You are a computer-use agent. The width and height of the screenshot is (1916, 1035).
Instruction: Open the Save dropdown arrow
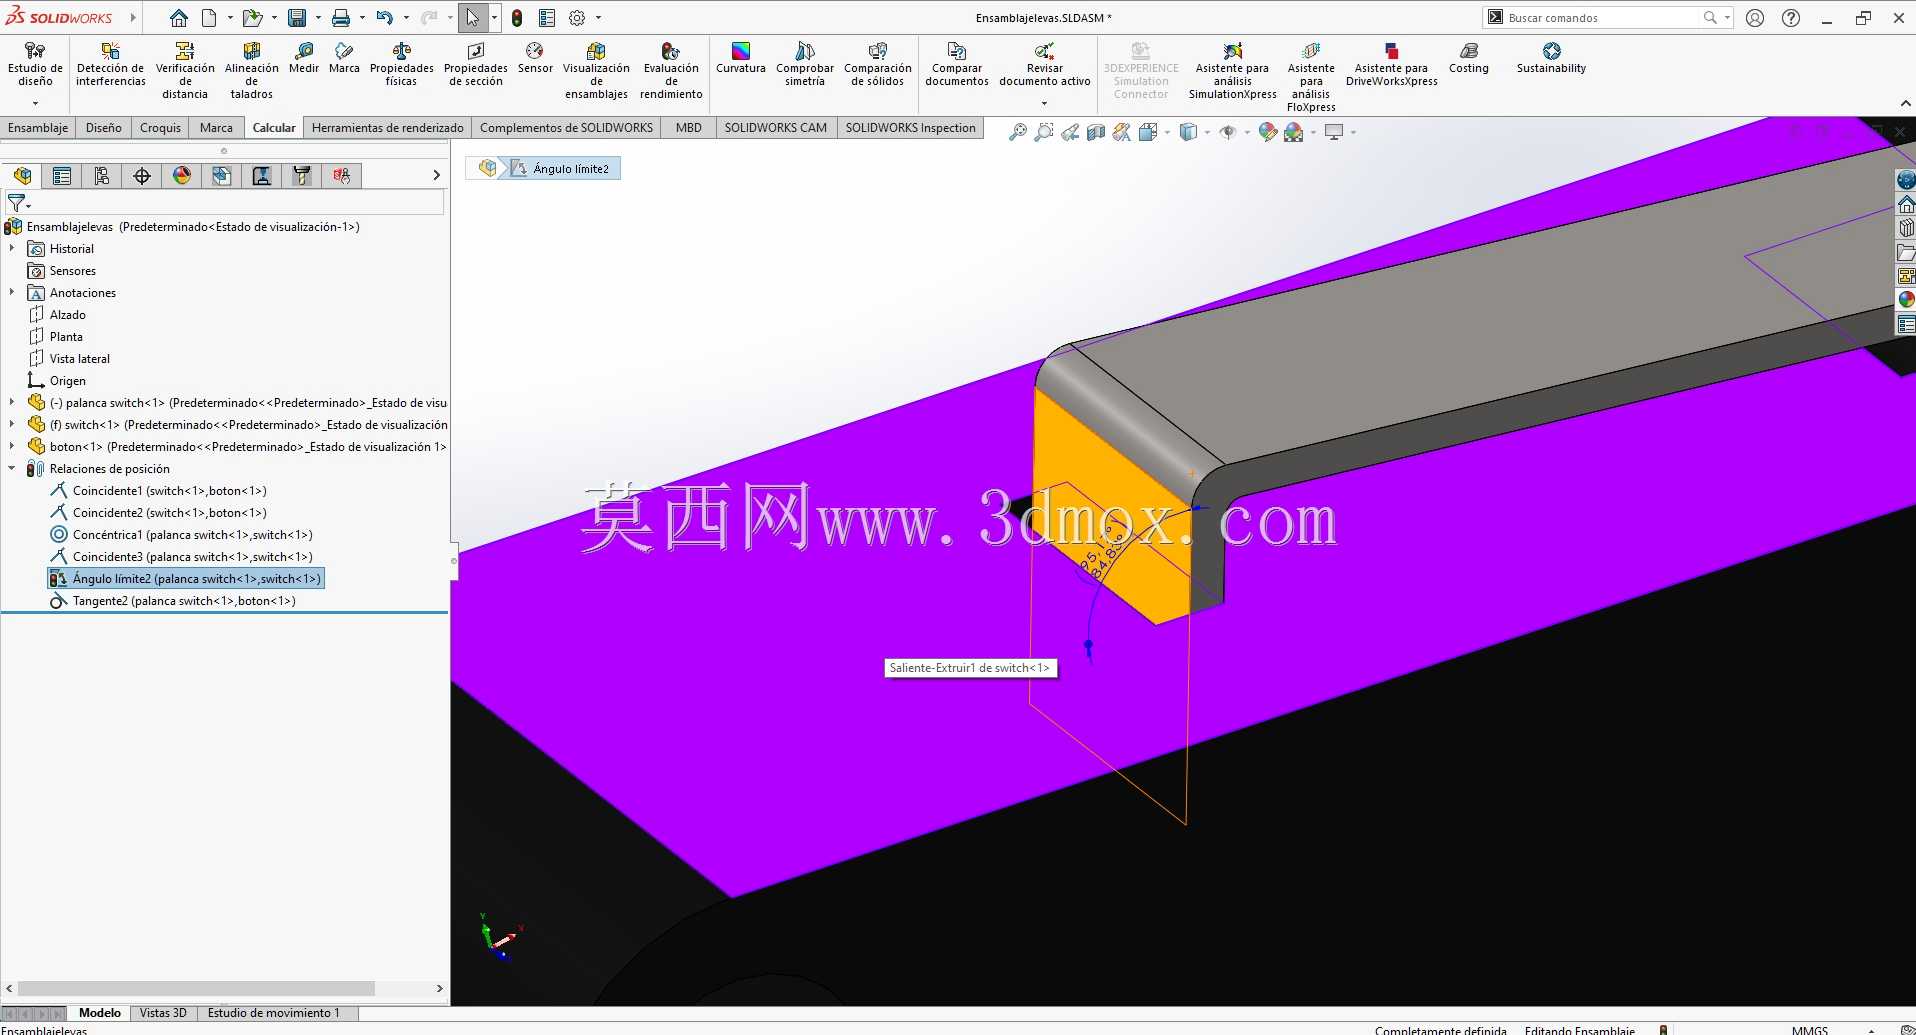(x=318, y=18)
